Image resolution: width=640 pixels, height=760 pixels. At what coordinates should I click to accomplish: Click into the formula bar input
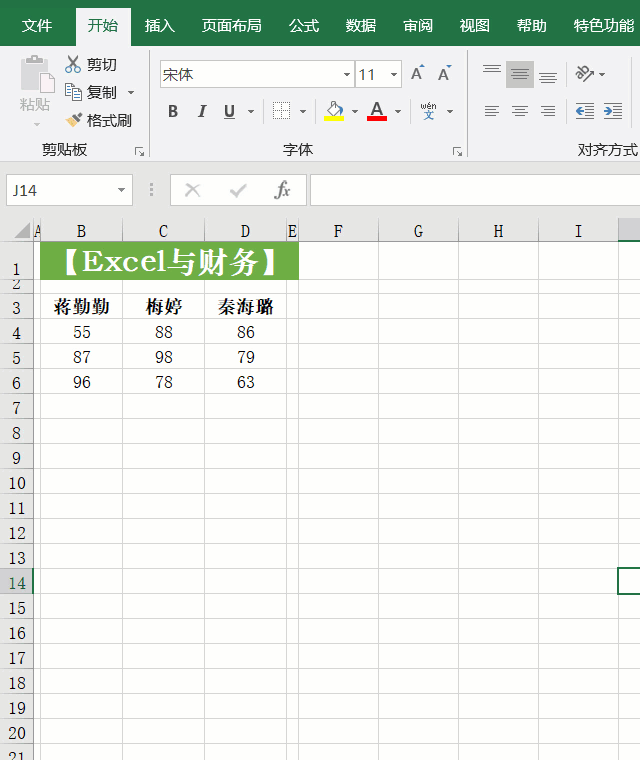tap(475, 190)
